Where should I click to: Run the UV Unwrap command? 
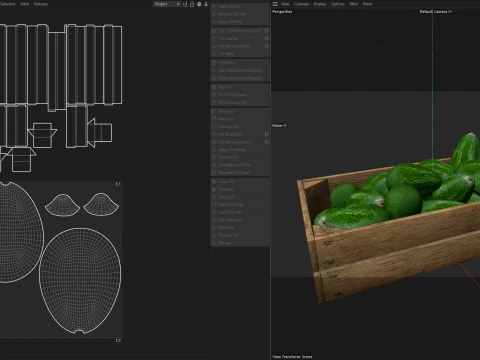(240, 38)
